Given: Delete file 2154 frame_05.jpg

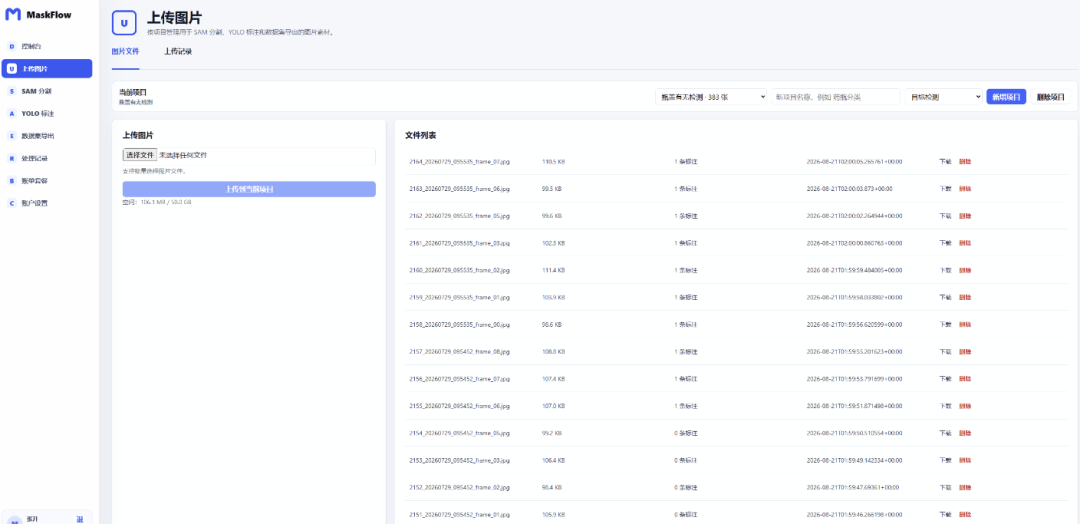Looking at the screenshot, I should (964, 433).
